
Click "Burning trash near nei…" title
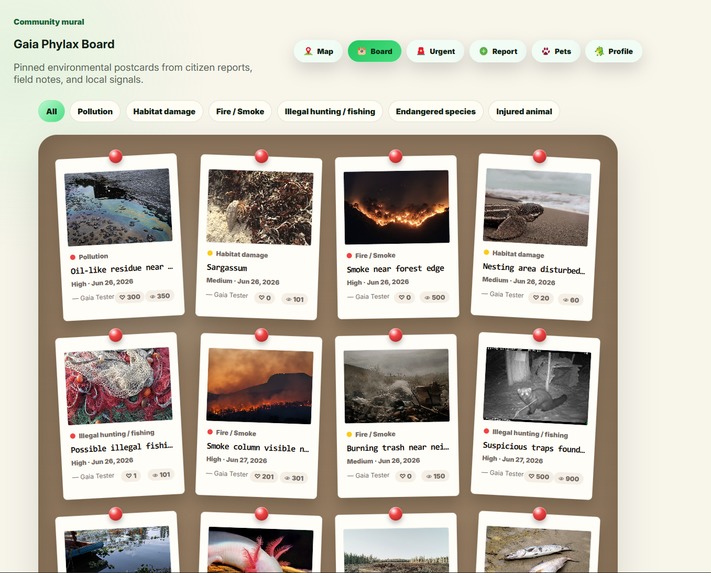pyautogui.click(x=398, y=448)
